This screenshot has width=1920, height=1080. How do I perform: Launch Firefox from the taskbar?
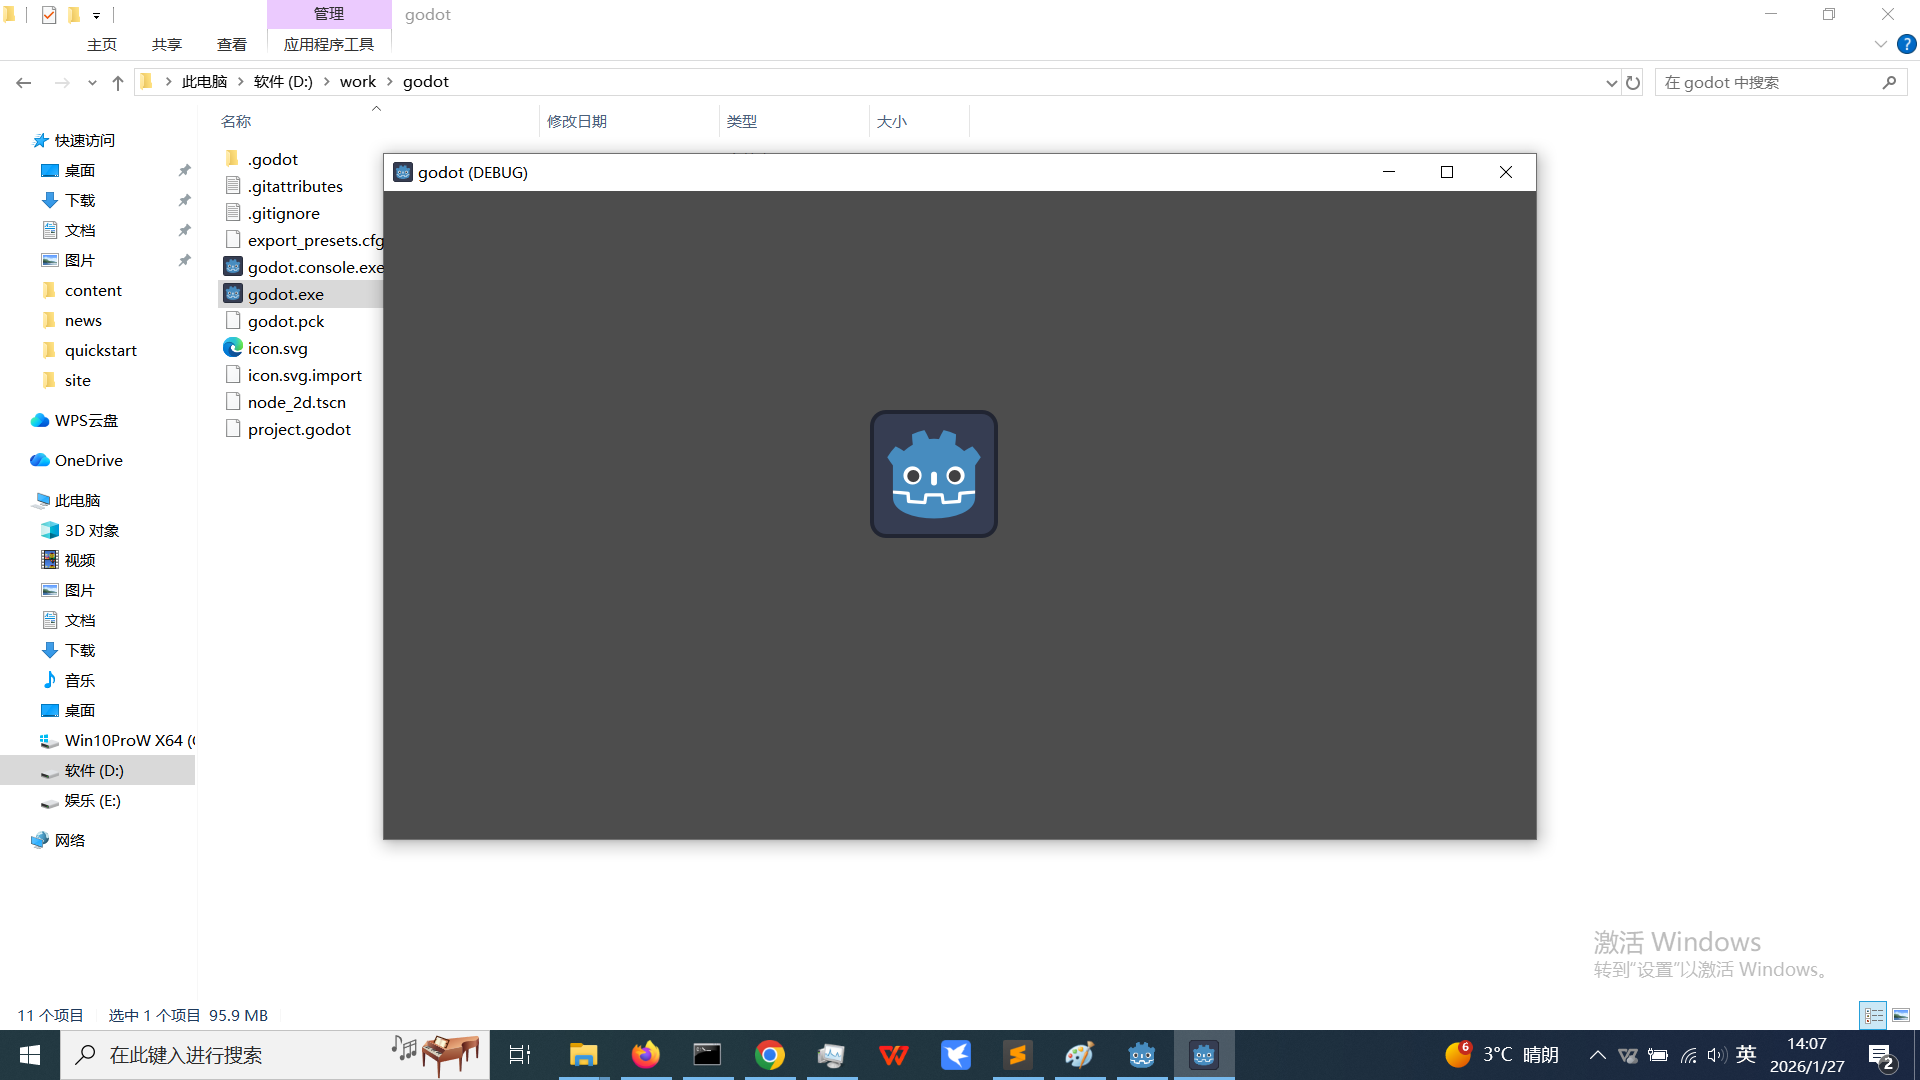click(645, 1055)
